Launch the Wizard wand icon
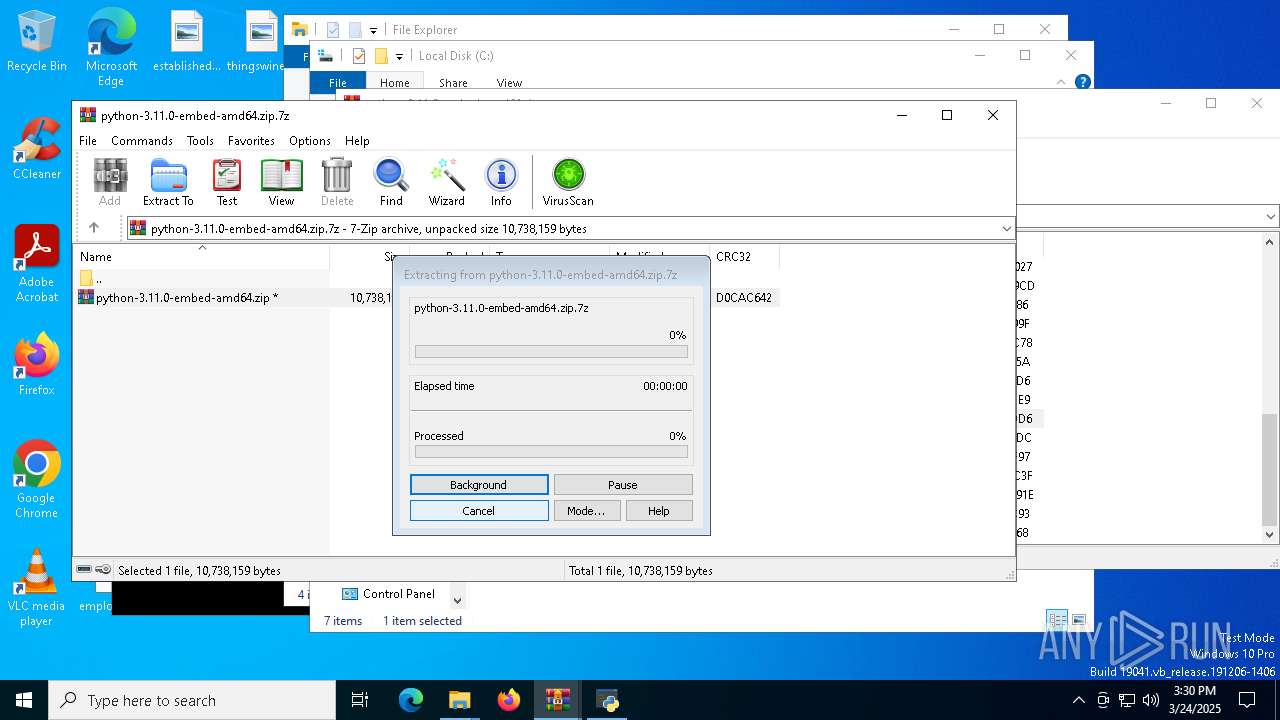 [x=447, y=183]
